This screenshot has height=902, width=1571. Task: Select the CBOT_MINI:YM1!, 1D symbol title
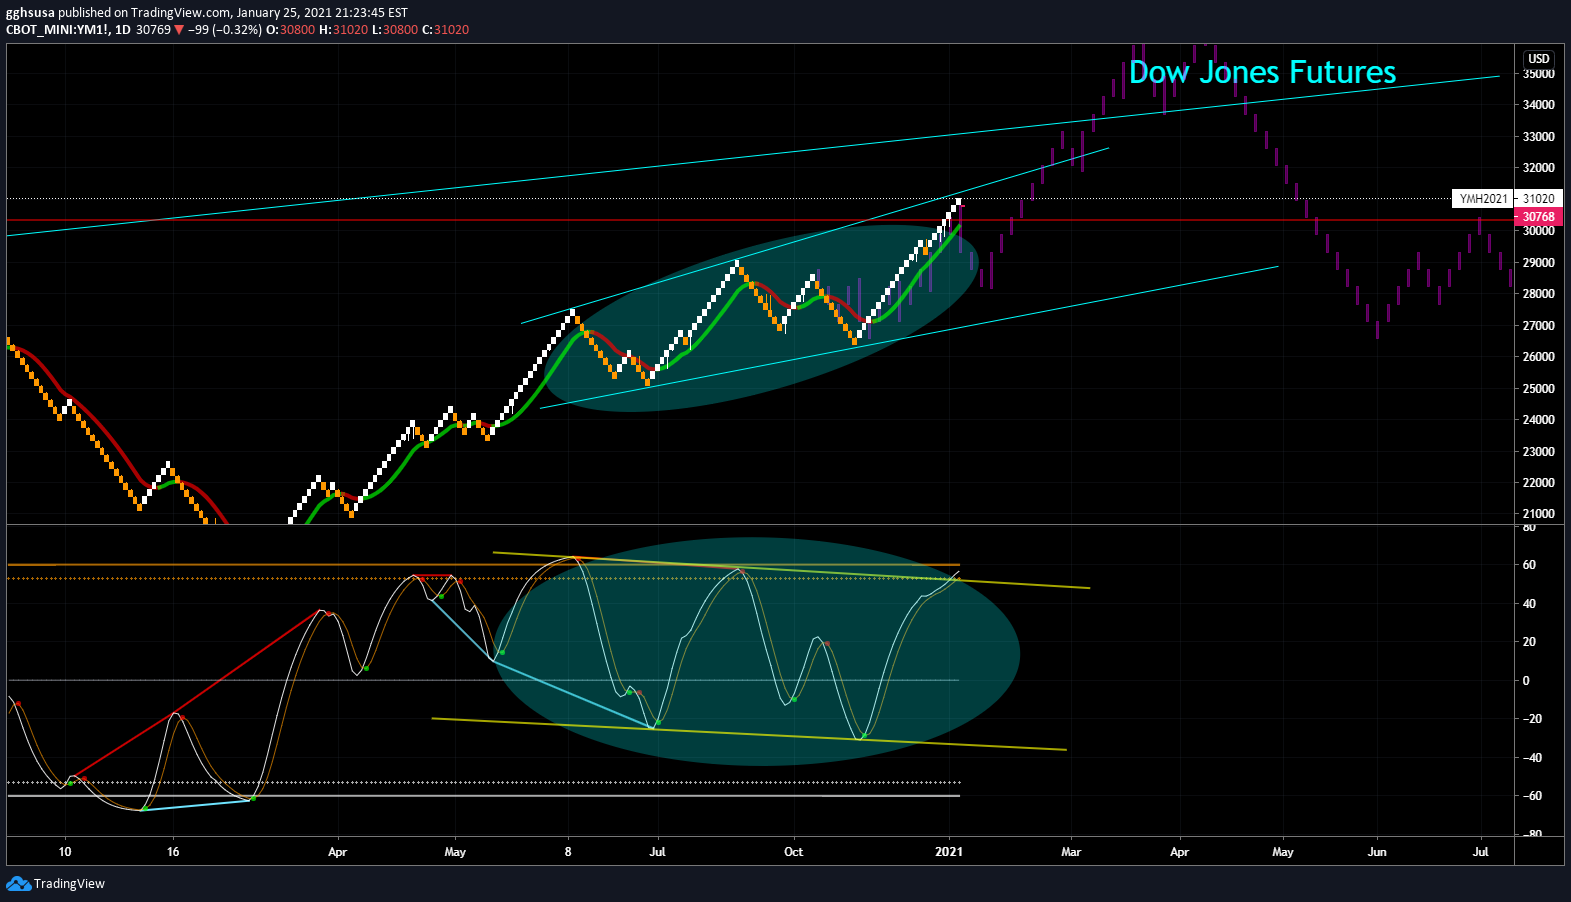coord(68,30)
